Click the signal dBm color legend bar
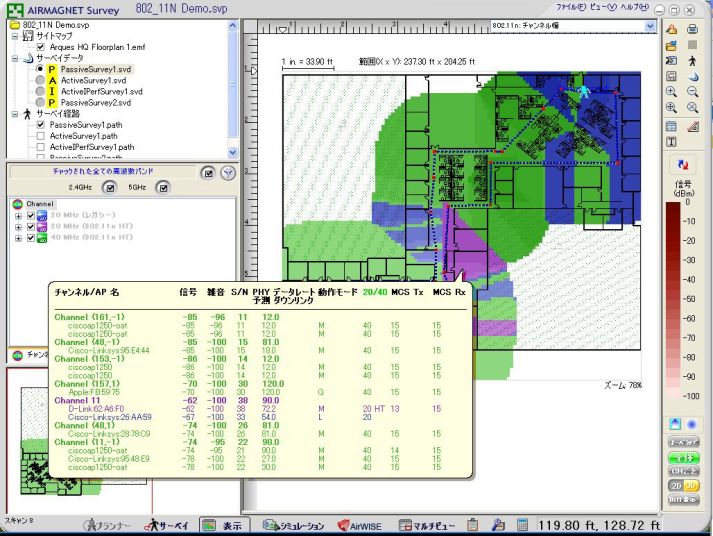This screenshot has width=713, height=536. pyautogui.click(x=673, y=300)
